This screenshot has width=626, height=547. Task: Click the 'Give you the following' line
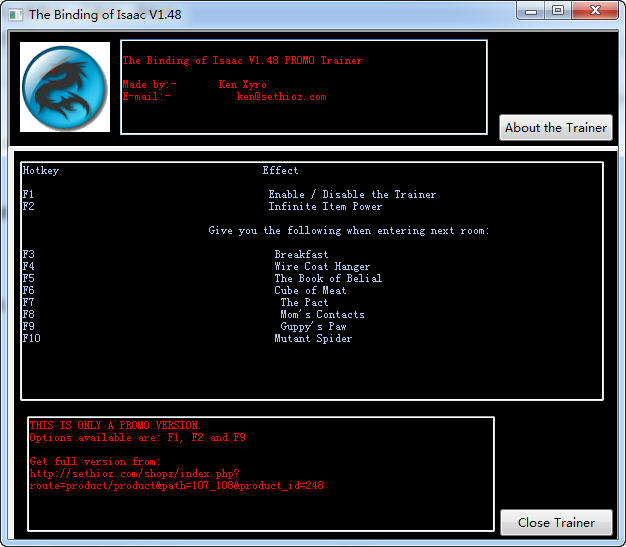349,231
